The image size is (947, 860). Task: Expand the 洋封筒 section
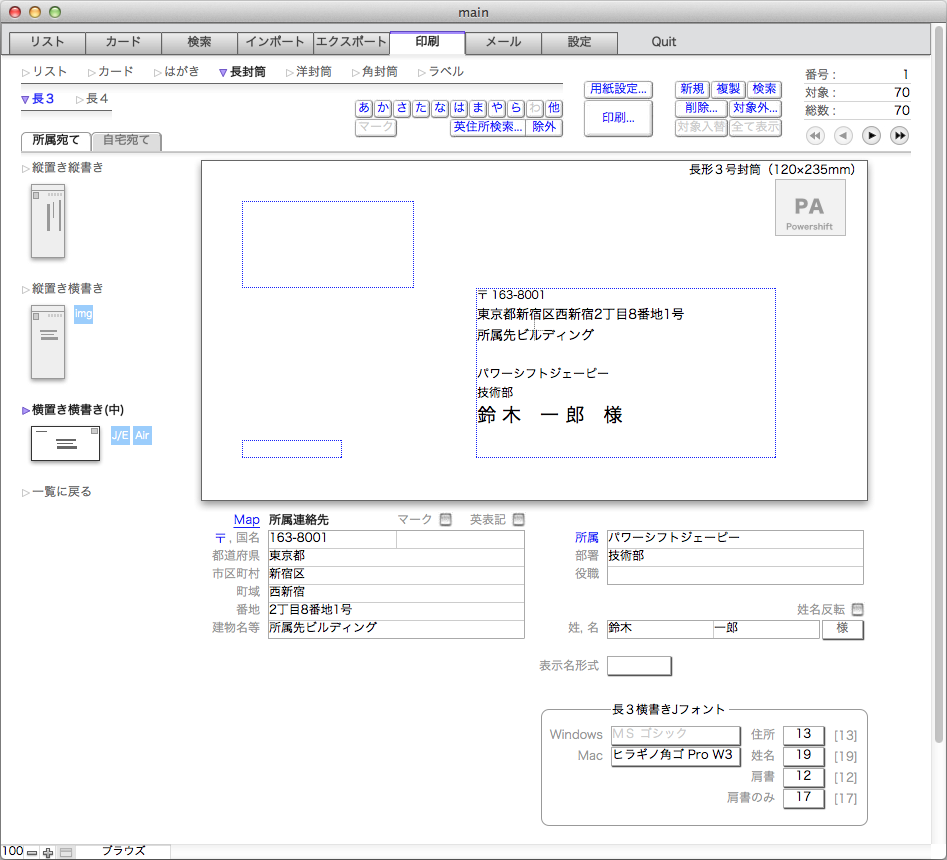[x=308, y=72]
